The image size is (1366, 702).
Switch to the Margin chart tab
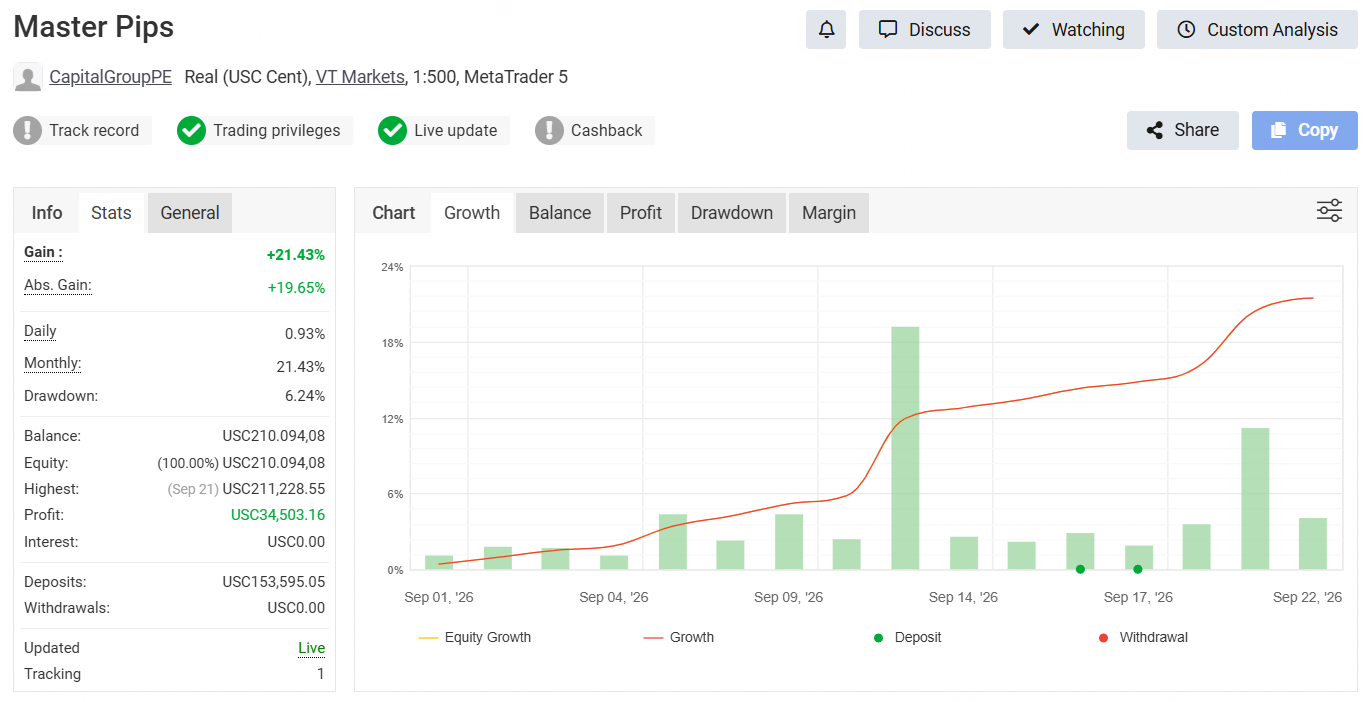click(x=829, y=213)
